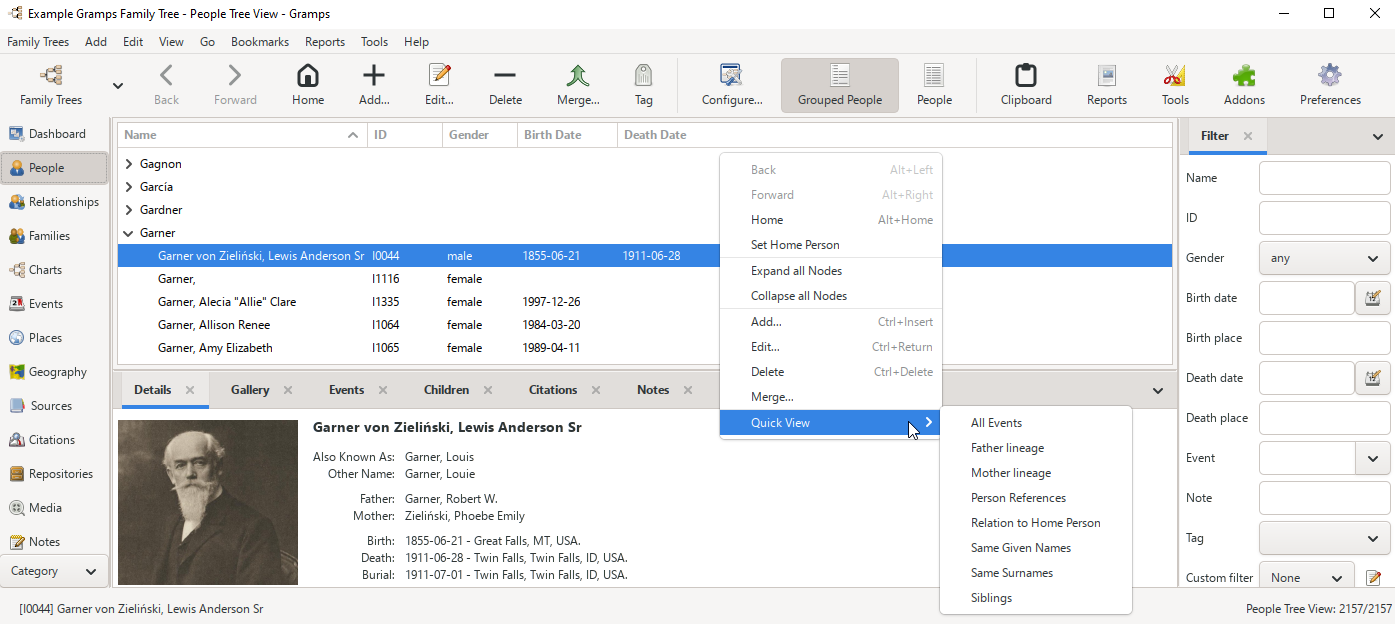Open Media in the sidebar
This screenshot has height=624, width=1395.
point(55,508)
